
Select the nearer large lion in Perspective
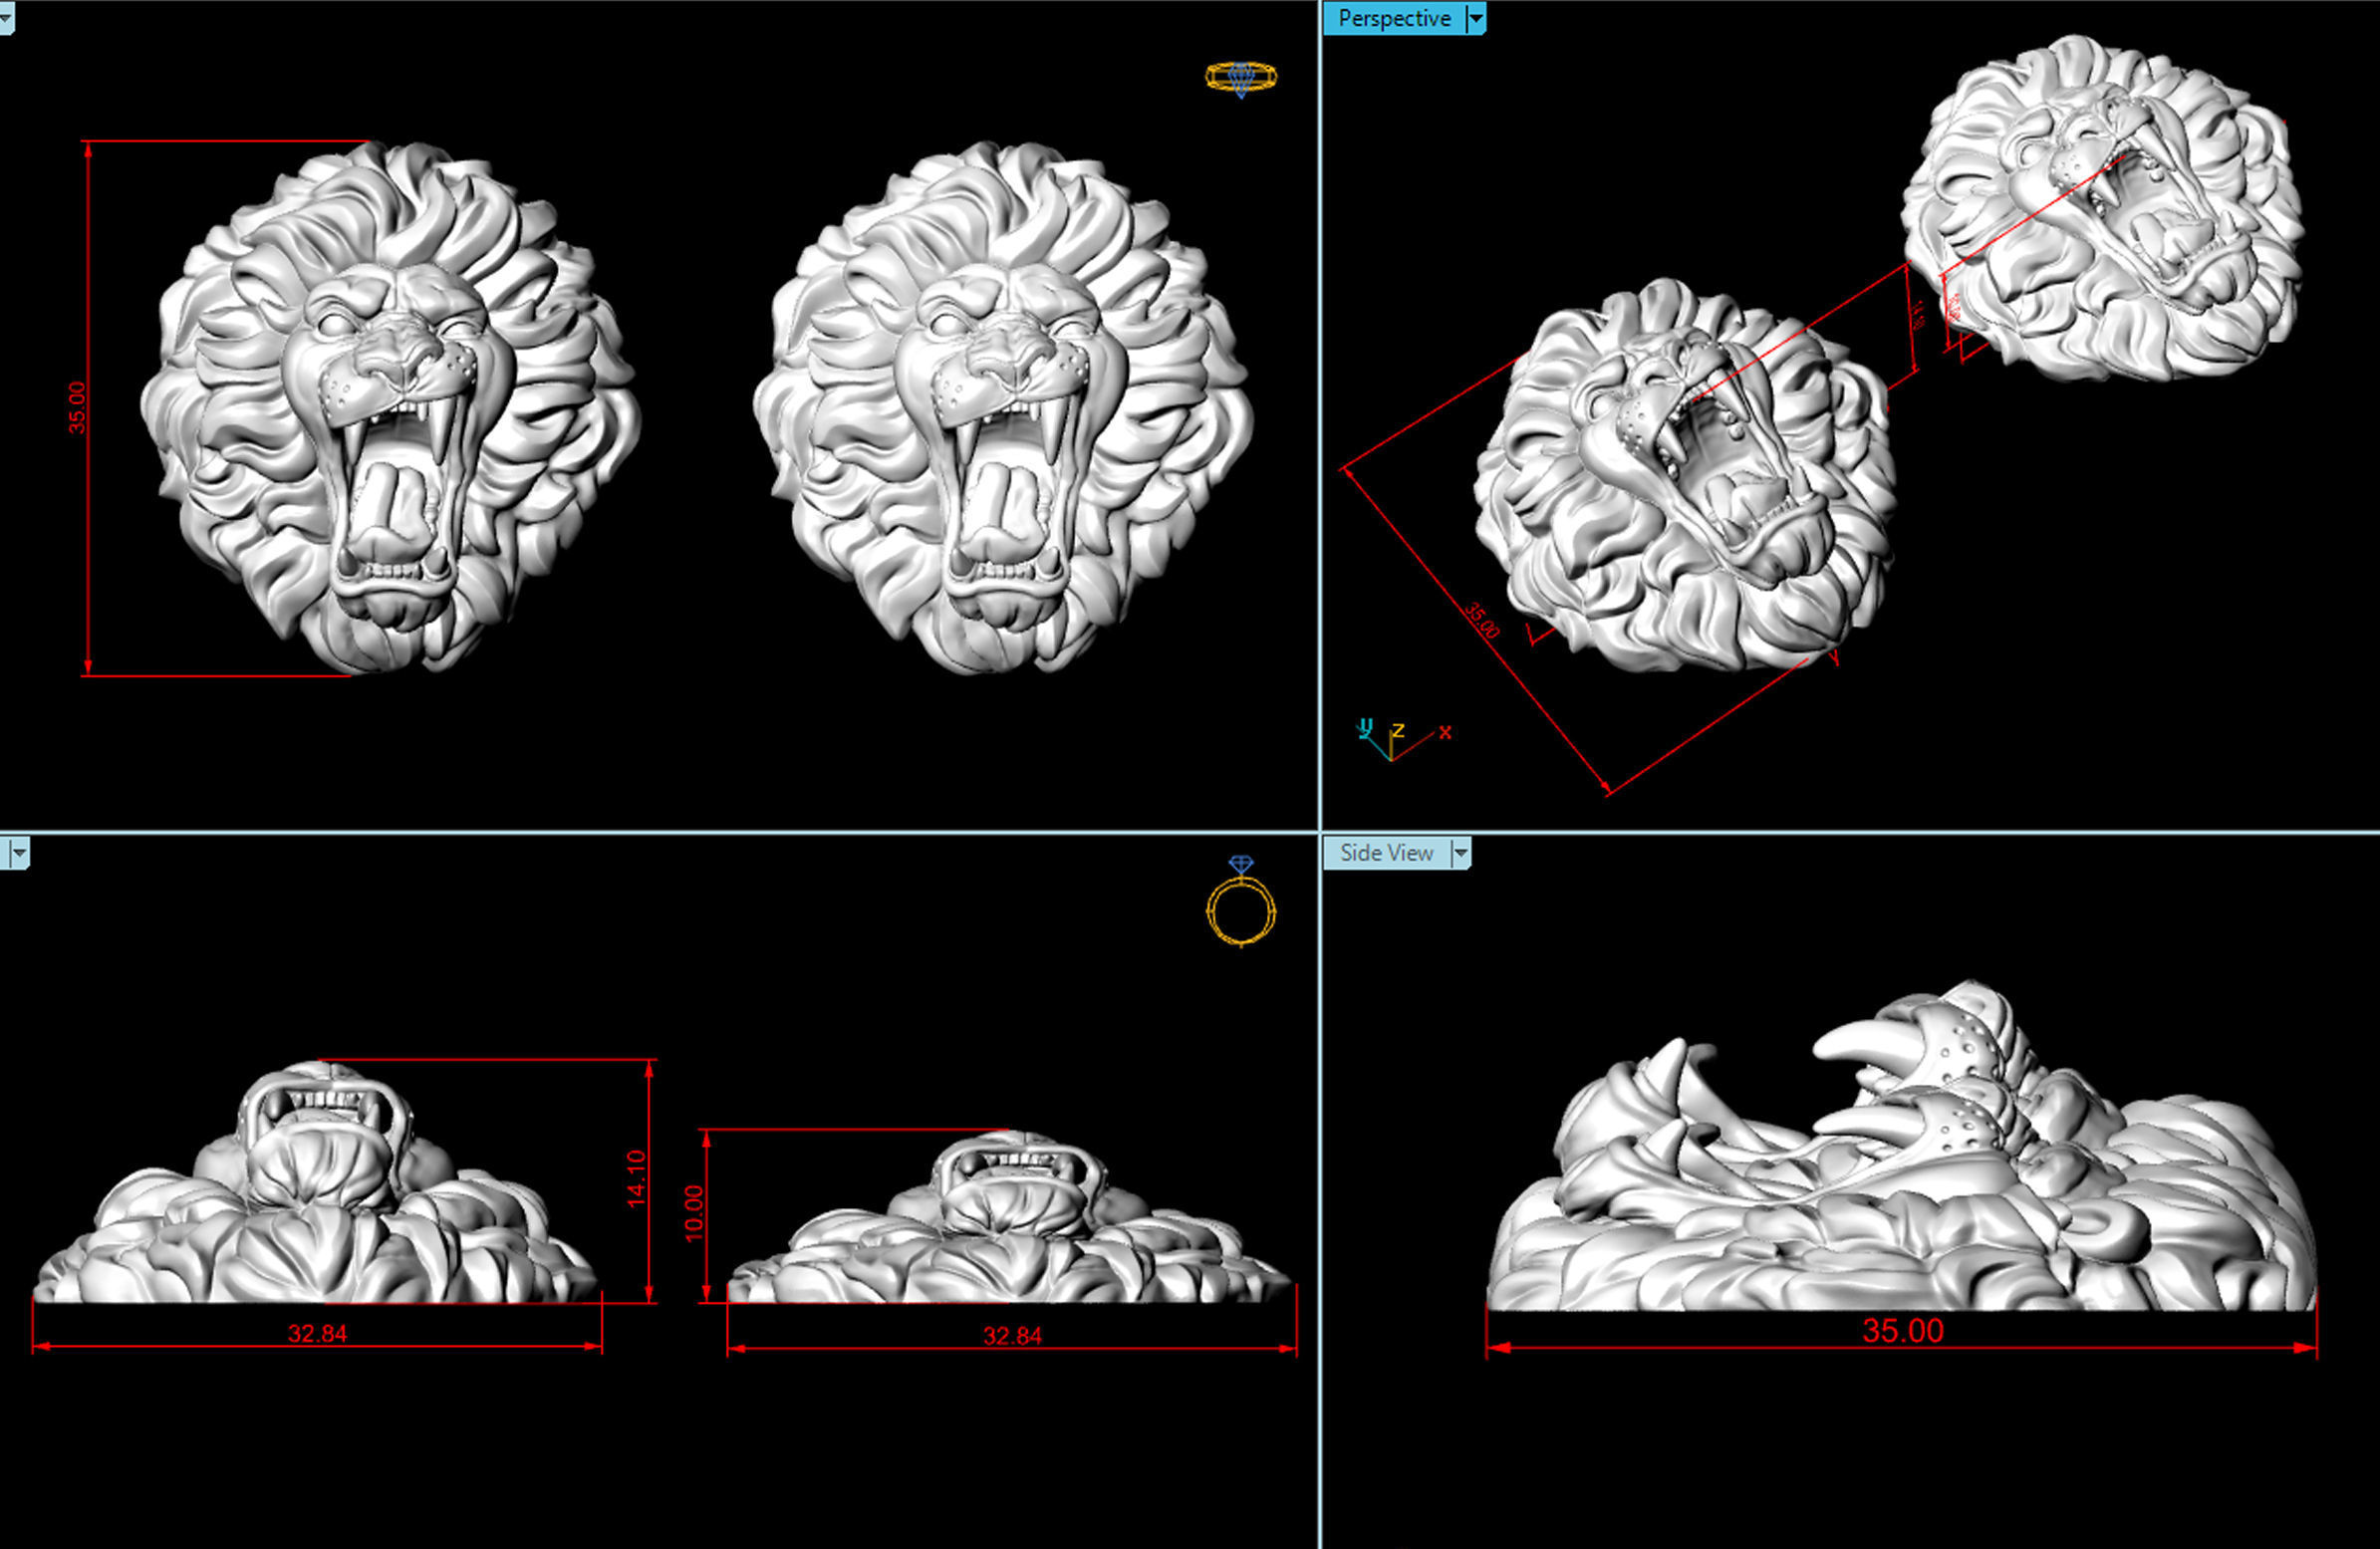(1684, 475)
